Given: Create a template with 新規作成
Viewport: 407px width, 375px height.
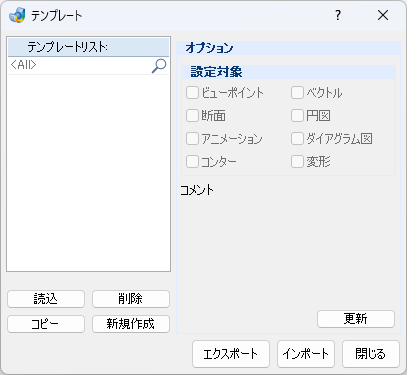Looking at the screenshot, I should [x=131, y=324].
